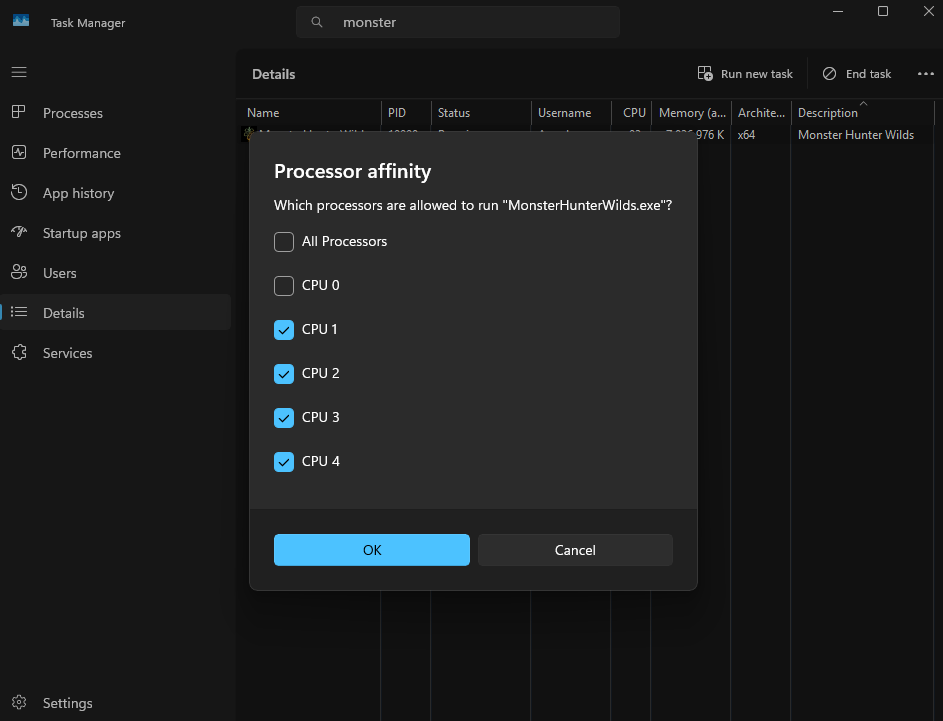Image resolution: width=943 pixels, height=721 pixels.
Task: Open the Services puzzle icon
Action: [x=19, y=353]
